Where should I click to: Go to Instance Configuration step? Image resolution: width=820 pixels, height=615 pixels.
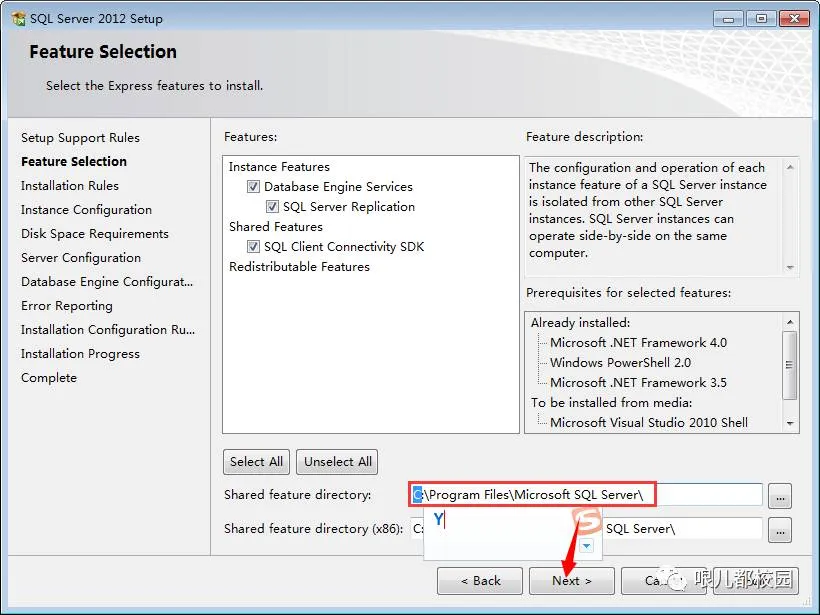pyautogui.click(x=86, y=210)
